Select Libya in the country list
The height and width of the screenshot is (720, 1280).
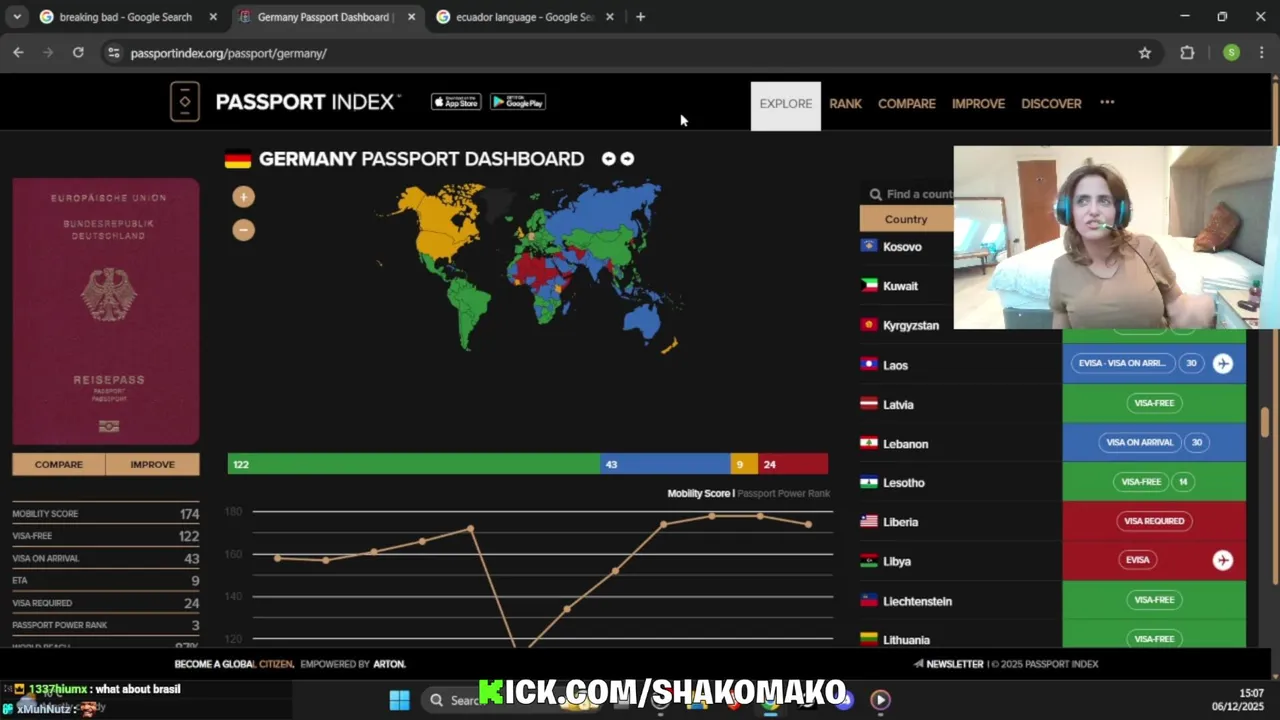coord(897,562)
